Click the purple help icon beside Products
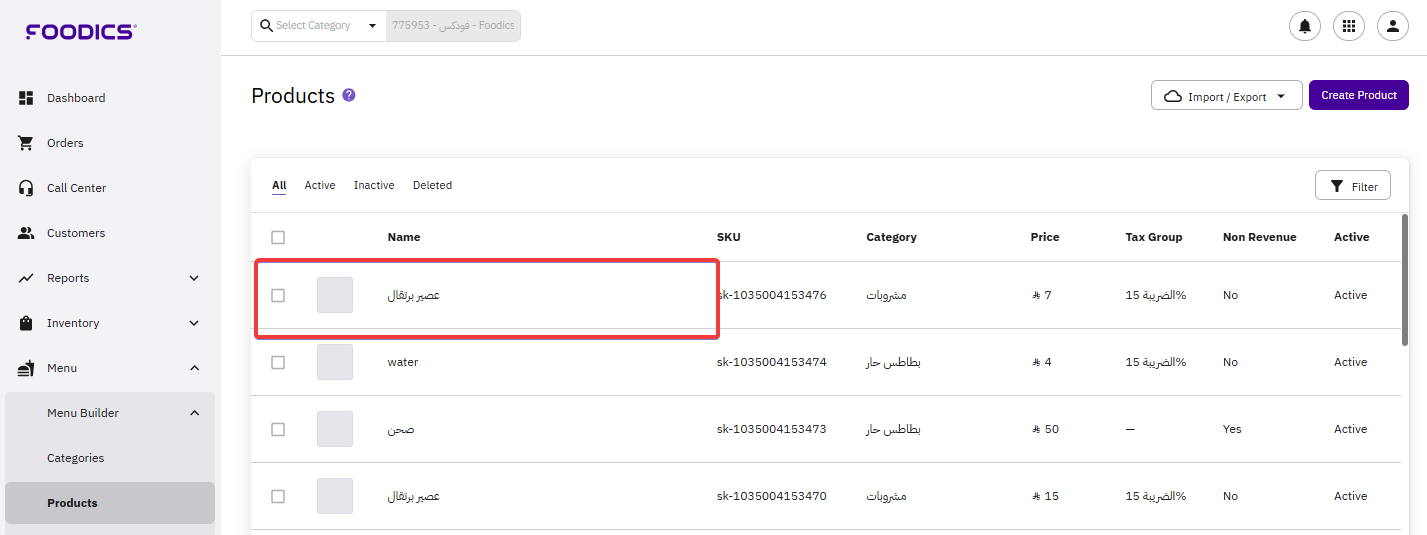1427x535 pixels. (x=349, y=95)
